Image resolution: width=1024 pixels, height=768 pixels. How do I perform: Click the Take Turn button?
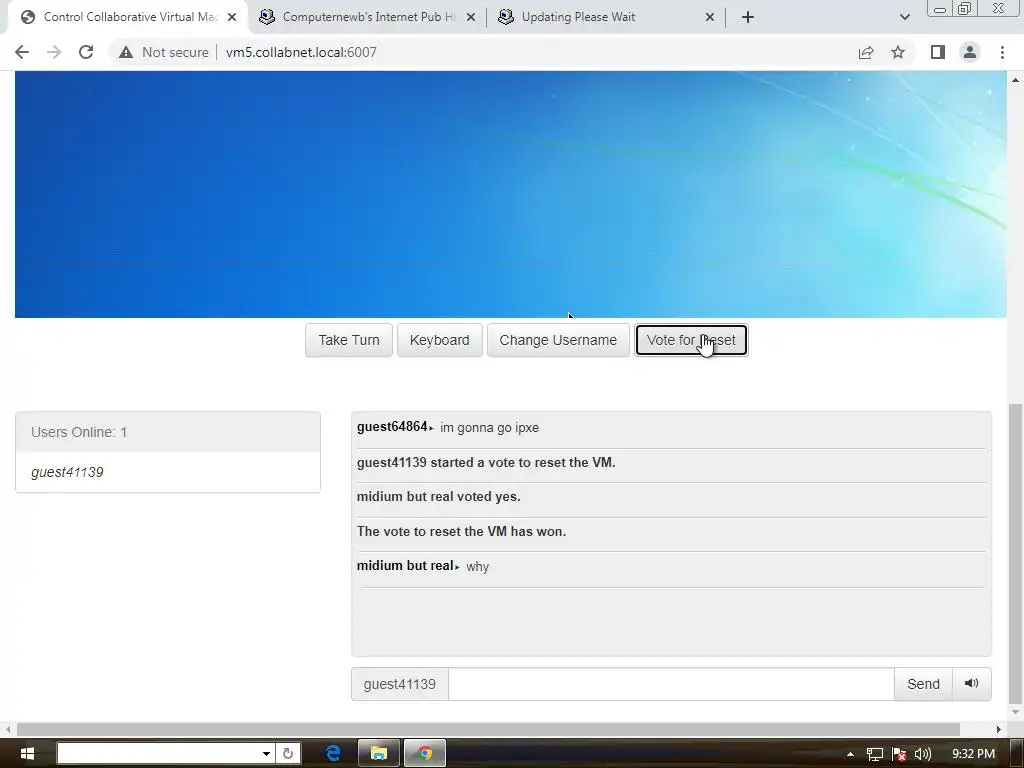click(x=349, y=340)
